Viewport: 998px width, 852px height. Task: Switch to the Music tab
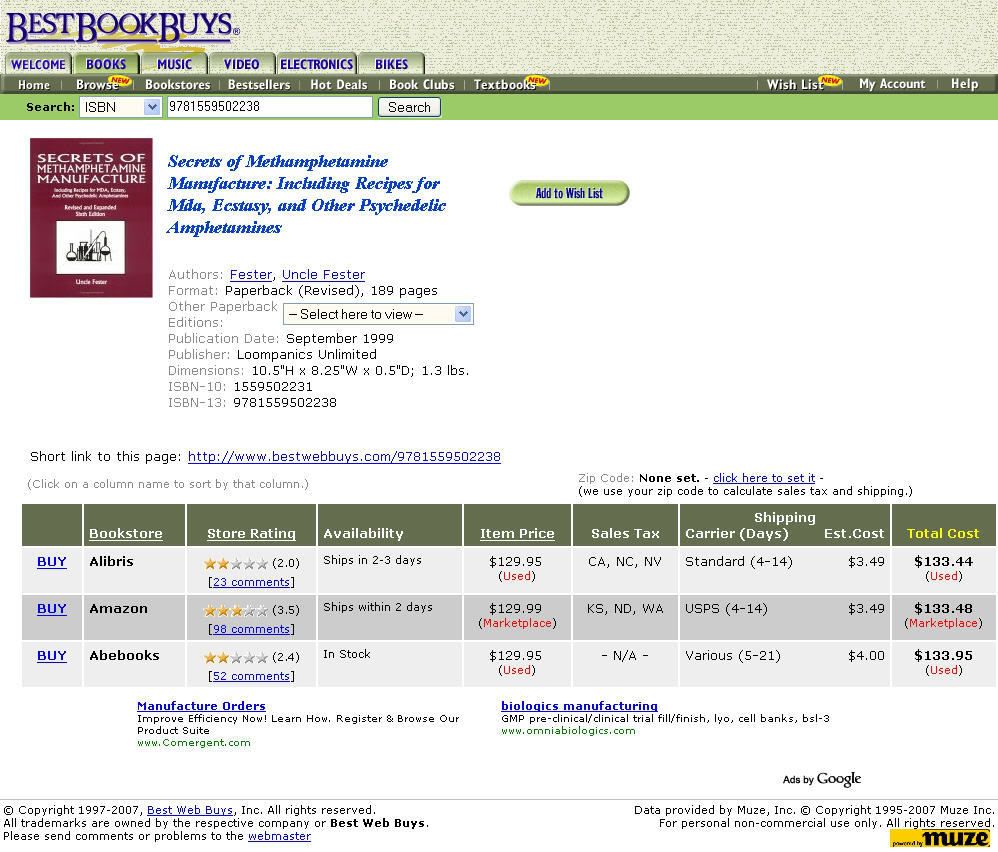pos(174,64)
